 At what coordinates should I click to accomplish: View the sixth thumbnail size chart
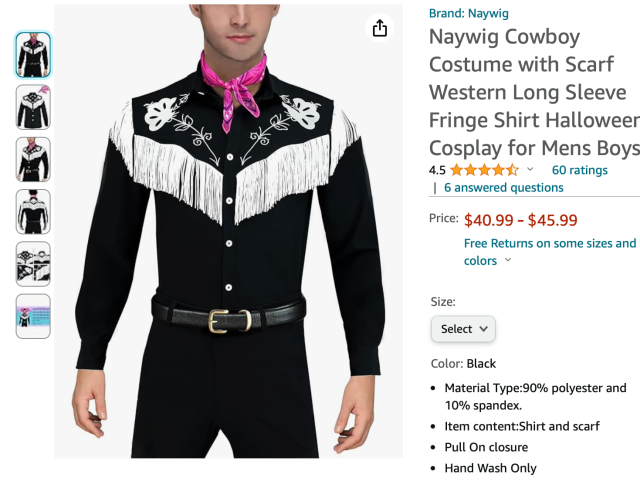[x=33, y=315]
